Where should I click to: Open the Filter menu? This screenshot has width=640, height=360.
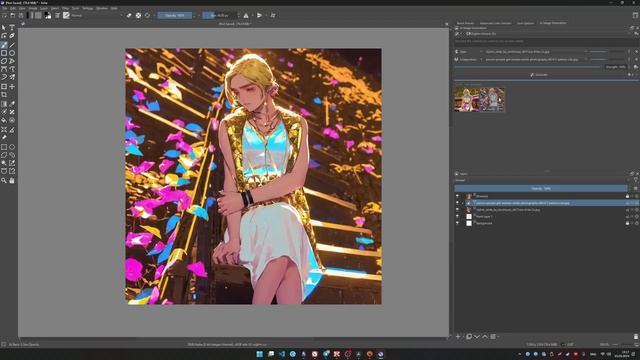(65, 8)
